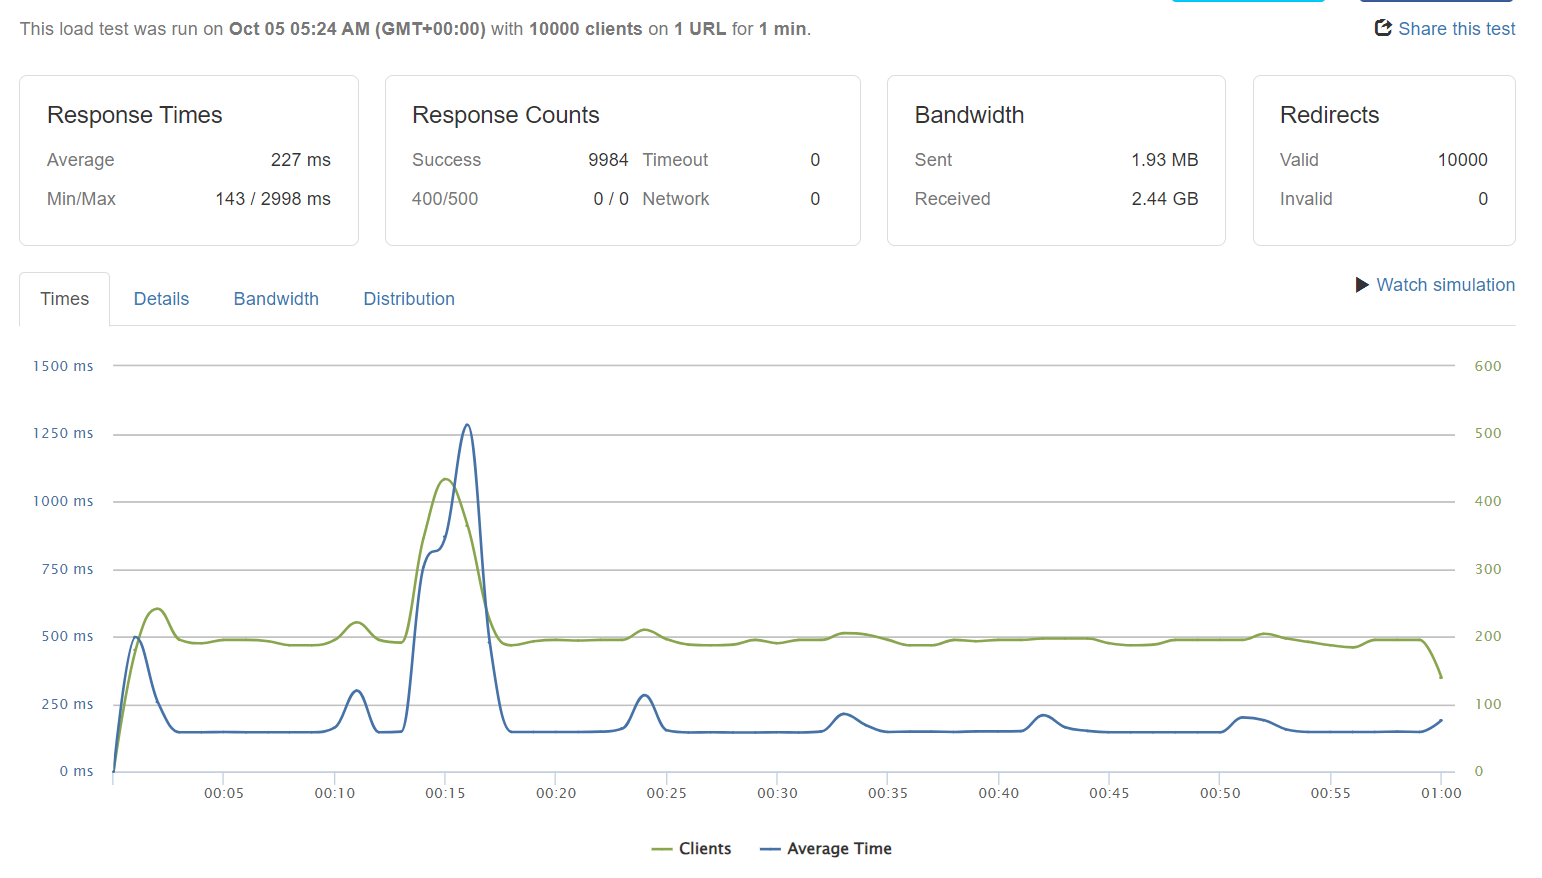Click the green Clients legend line swatch
The image size is (1542, 878).
tap(661, 849)
